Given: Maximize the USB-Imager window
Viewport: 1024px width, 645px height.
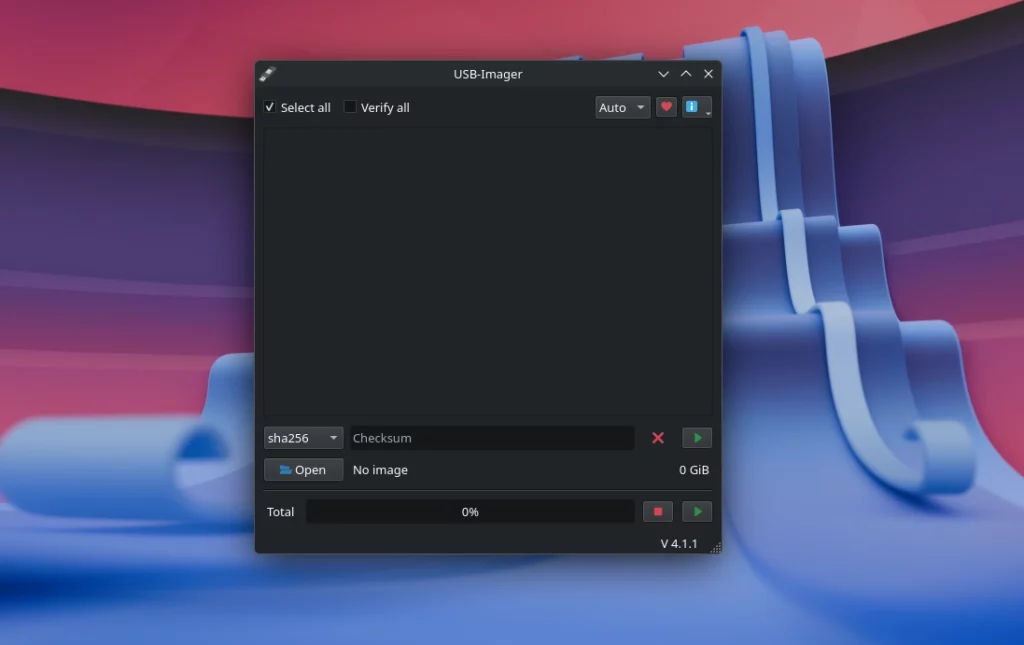Looking at the screenshot, I should click(x=686, y=74).
